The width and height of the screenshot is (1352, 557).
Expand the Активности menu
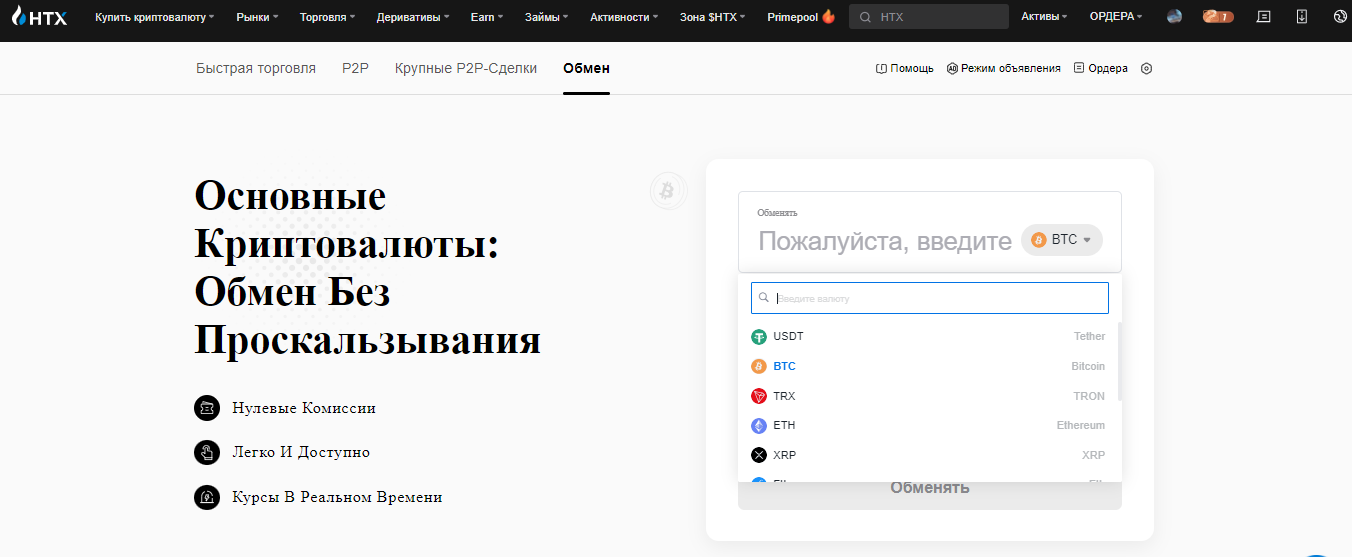coord(624,17)
